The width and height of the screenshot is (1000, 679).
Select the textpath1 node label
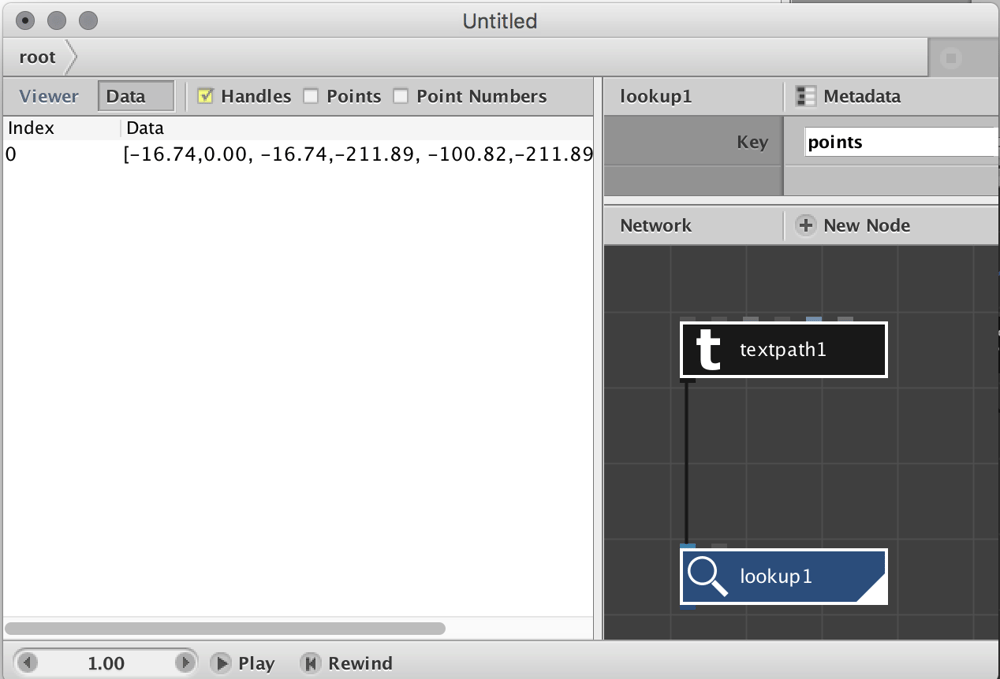point(783,349)
